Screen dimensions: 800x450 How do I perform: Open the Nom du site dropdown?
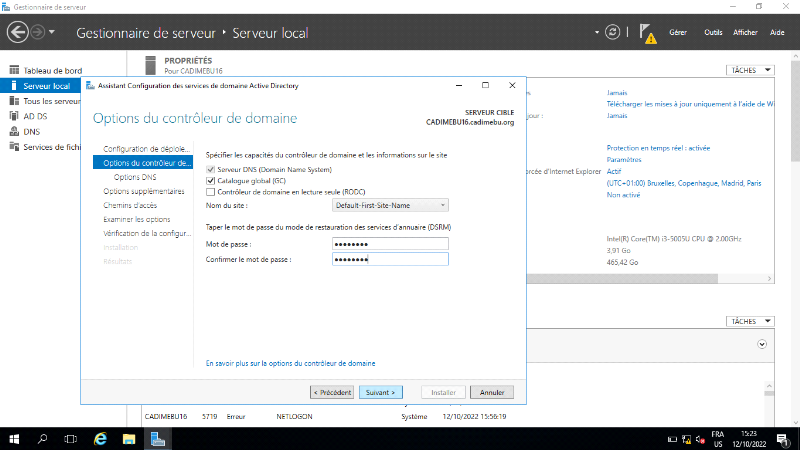(390, 205)
